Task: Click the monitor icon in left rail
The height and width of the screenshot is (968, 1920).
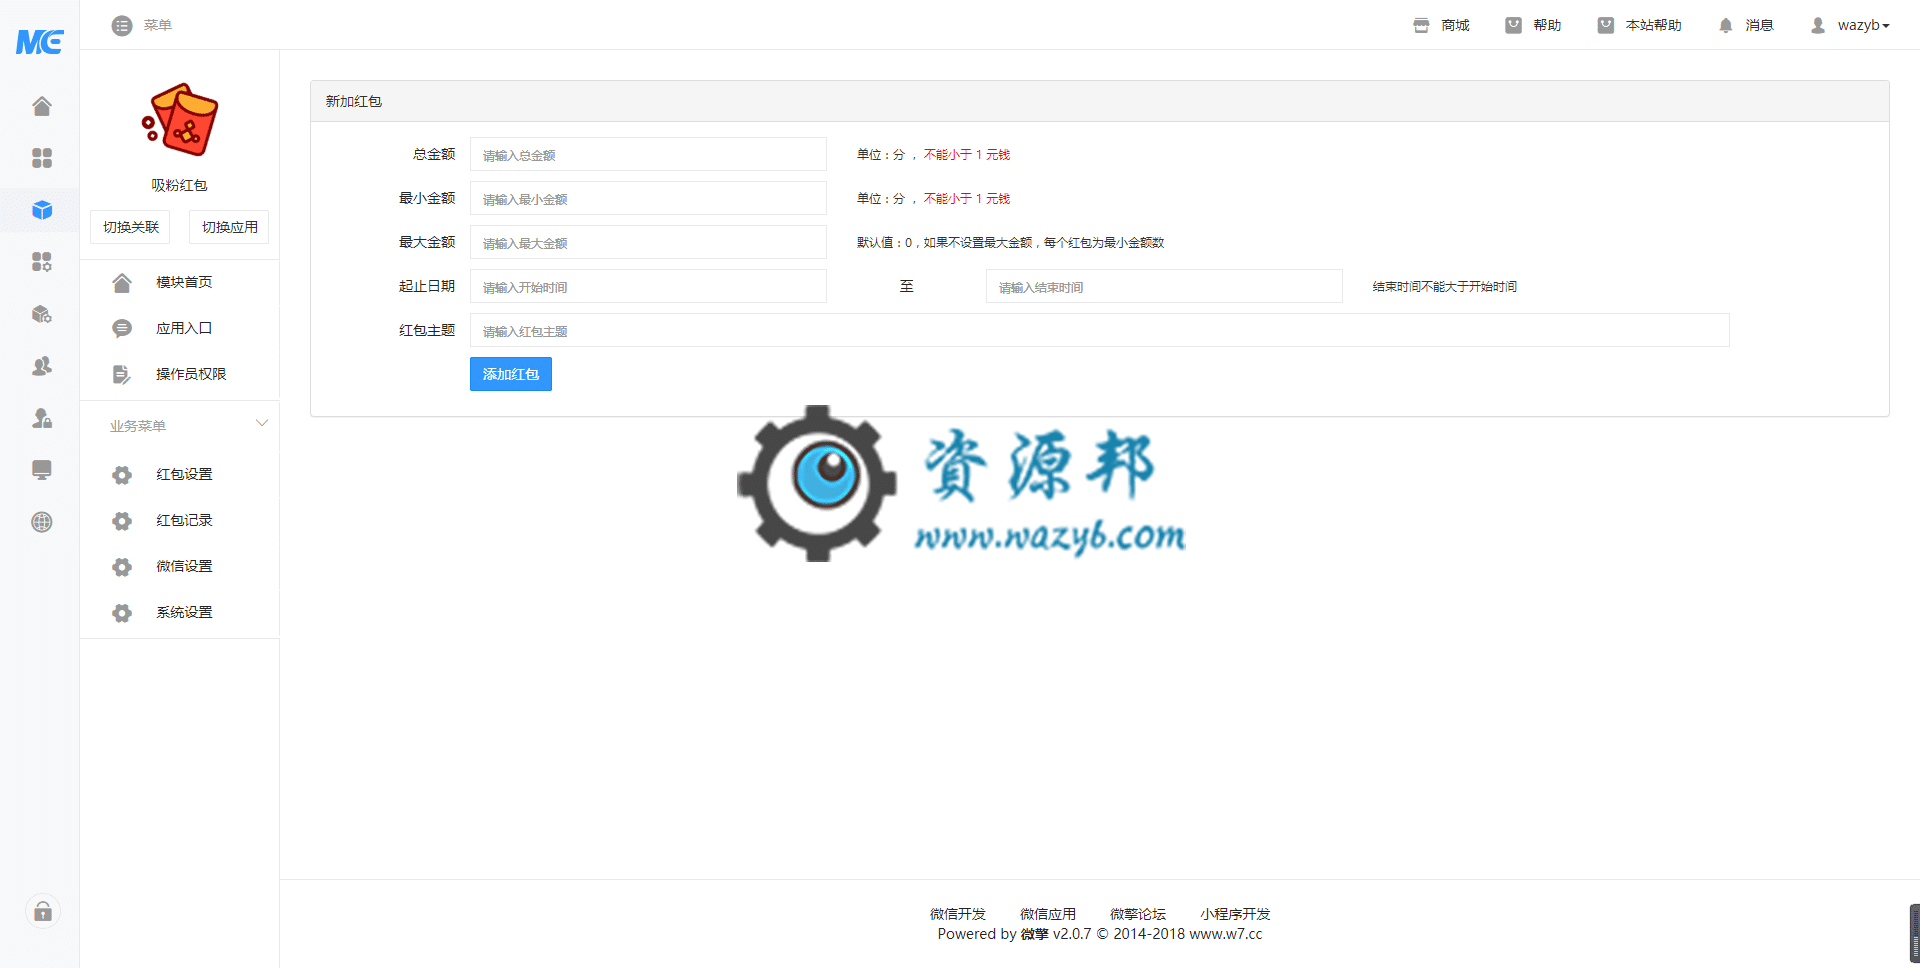Action: coord(42,470)
